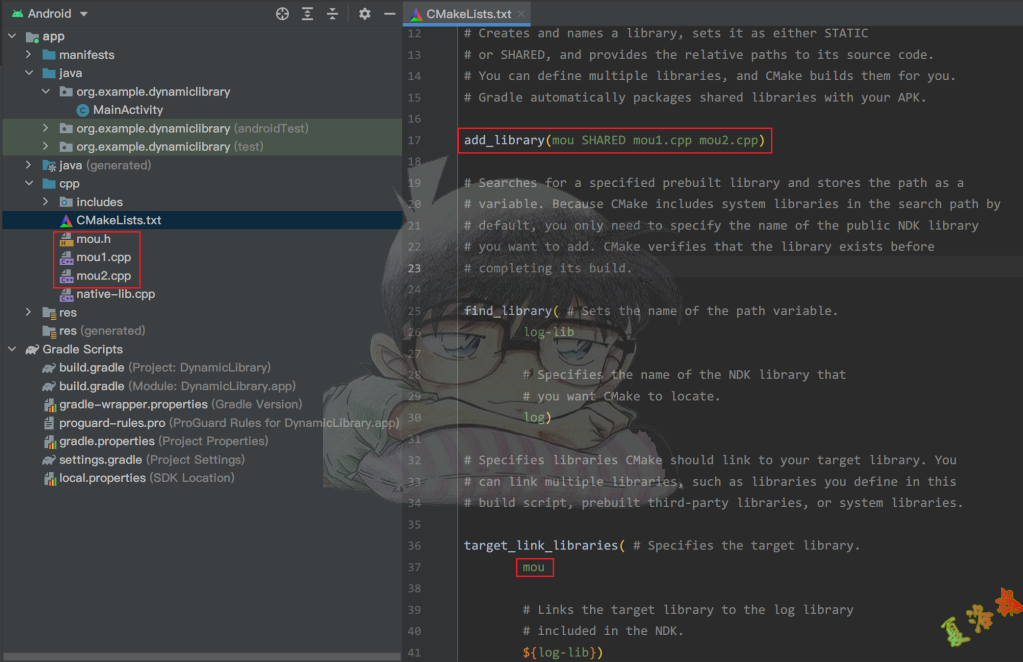Switch to the CMakeLists.txt editor tab
Image resolution: width=1023 pixels, height=662 pixels.
[x=467, y=14]
